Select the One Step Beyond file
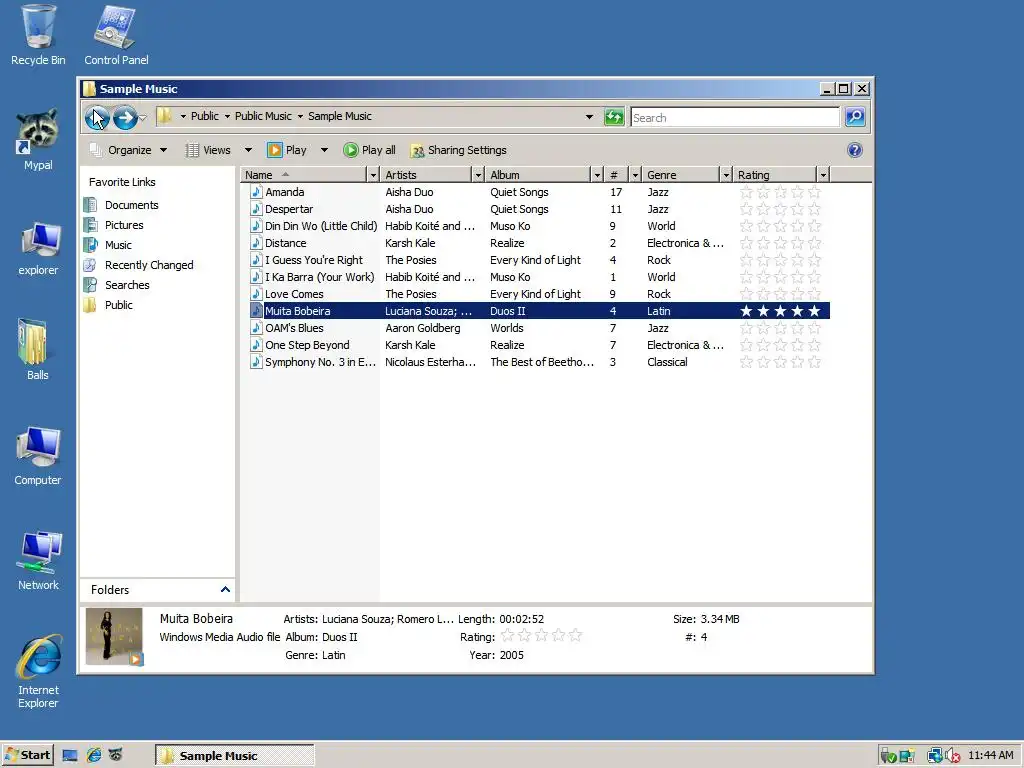This screenshot has width=1024, height=768. [x=307, y=345]
